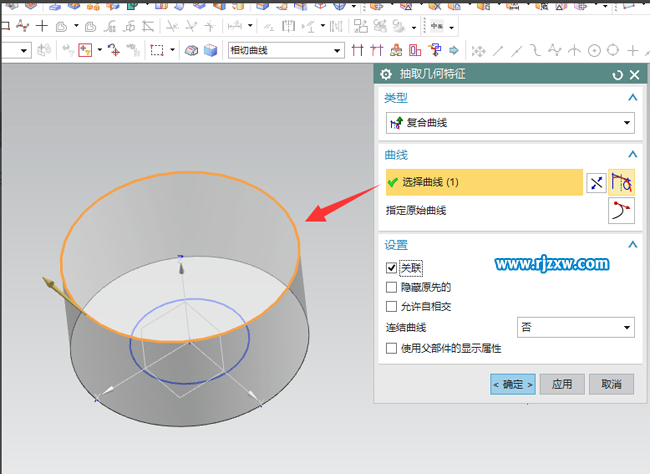The width and height of the screenshot is (650, 474).
Task: Click the circle-center snap point icon
Action: 594,50
